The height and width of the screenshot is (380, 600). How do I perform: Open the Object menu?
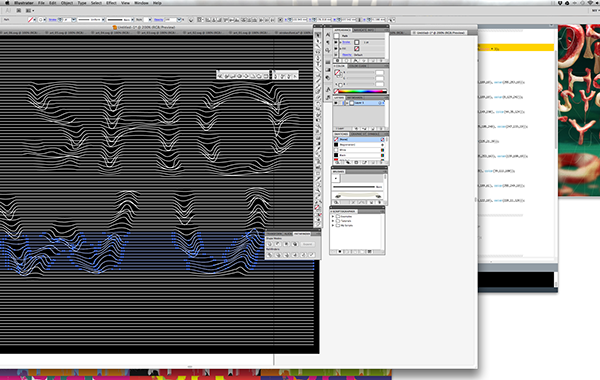click(67, 3)
